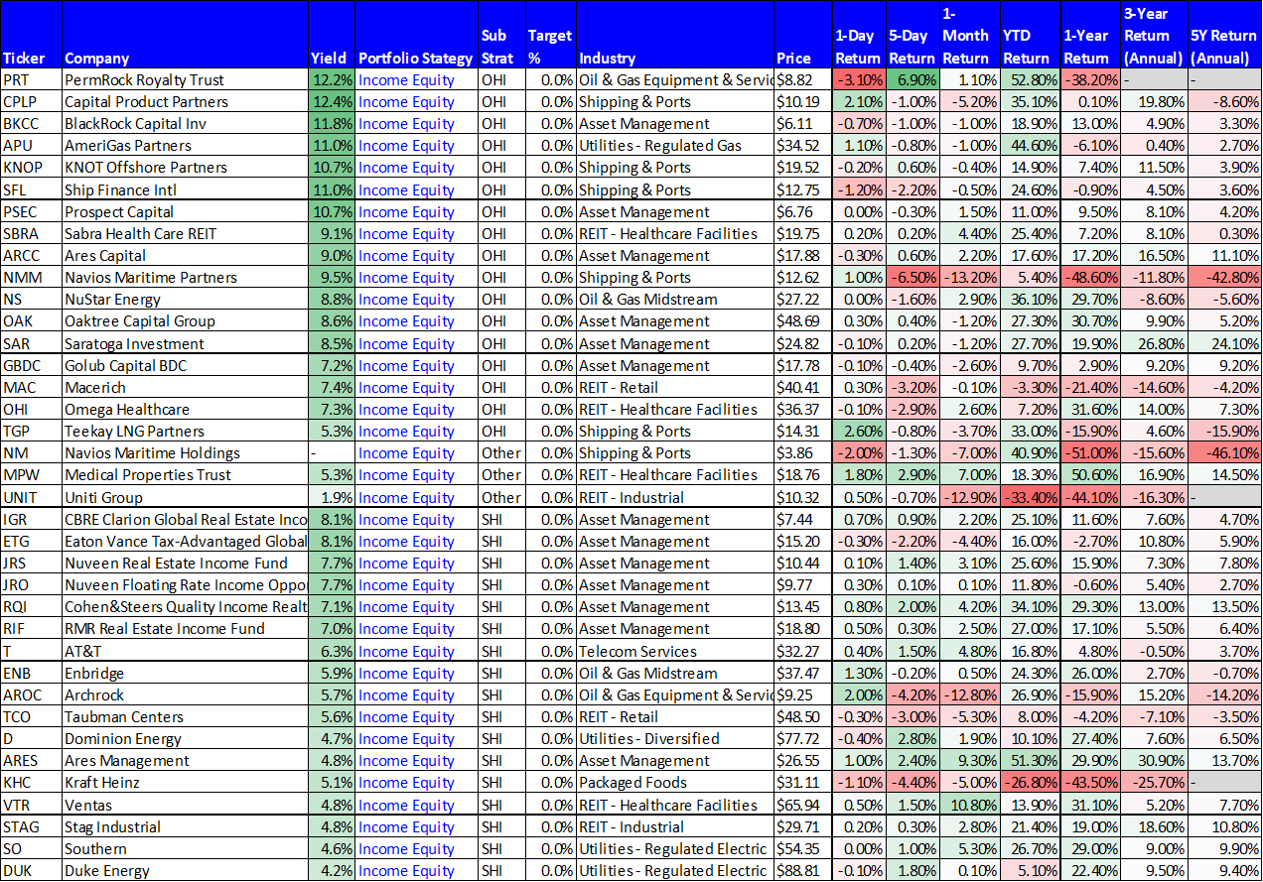
Task: Select company cell RMR Real Estate Income Fund
Action: click(x=185, y=629)
